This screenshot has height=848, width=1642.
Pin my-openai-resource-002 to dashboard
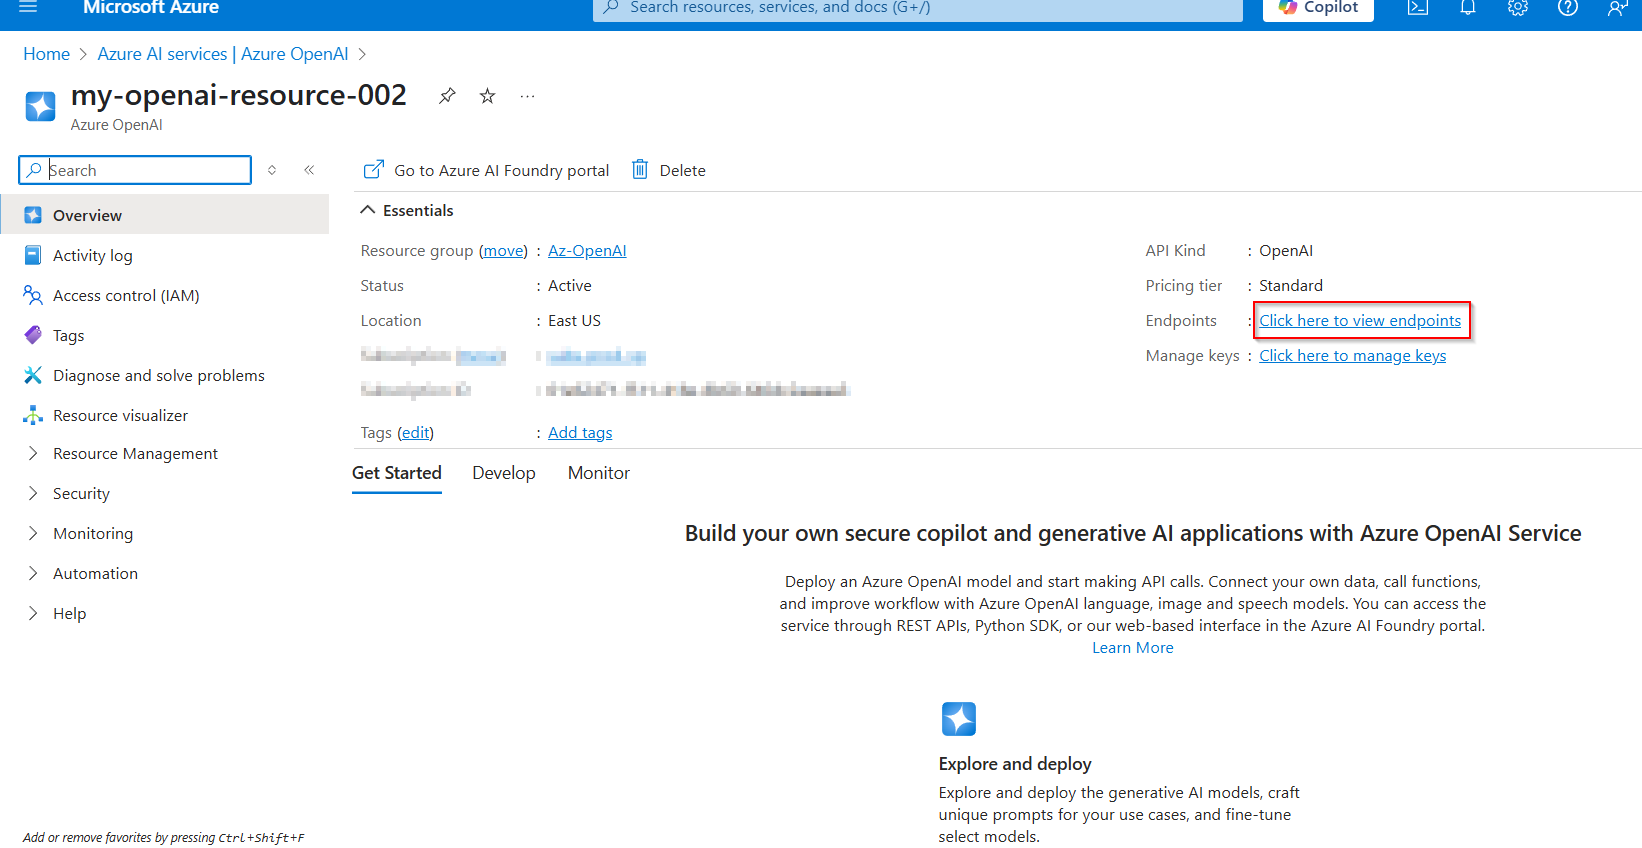point(447,96)
